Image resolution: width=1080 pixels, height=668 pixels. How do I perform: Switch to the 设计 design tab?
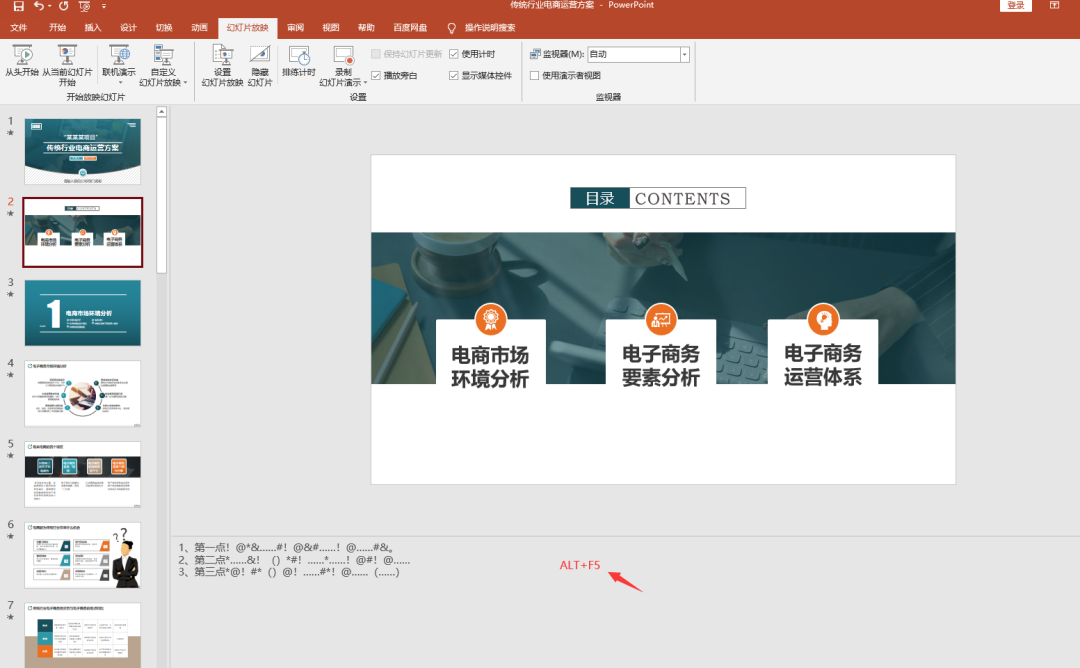129,28
